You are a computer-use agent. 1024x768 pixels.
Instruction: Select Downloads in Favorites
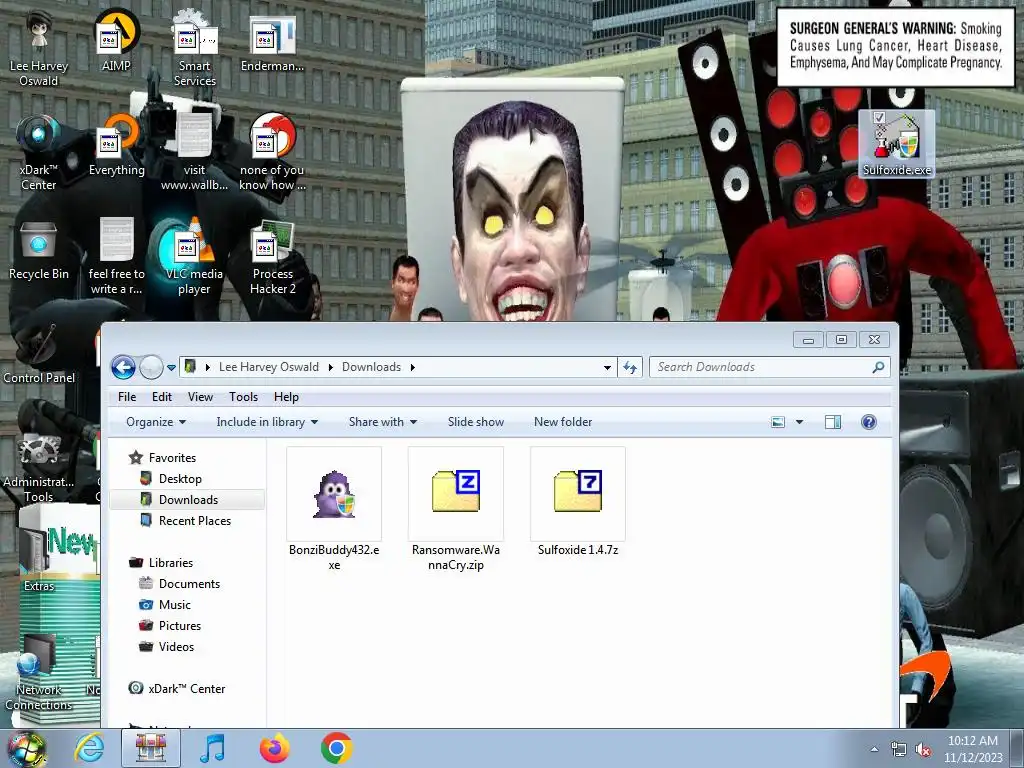pyautogui.click(x=188, y=500)
